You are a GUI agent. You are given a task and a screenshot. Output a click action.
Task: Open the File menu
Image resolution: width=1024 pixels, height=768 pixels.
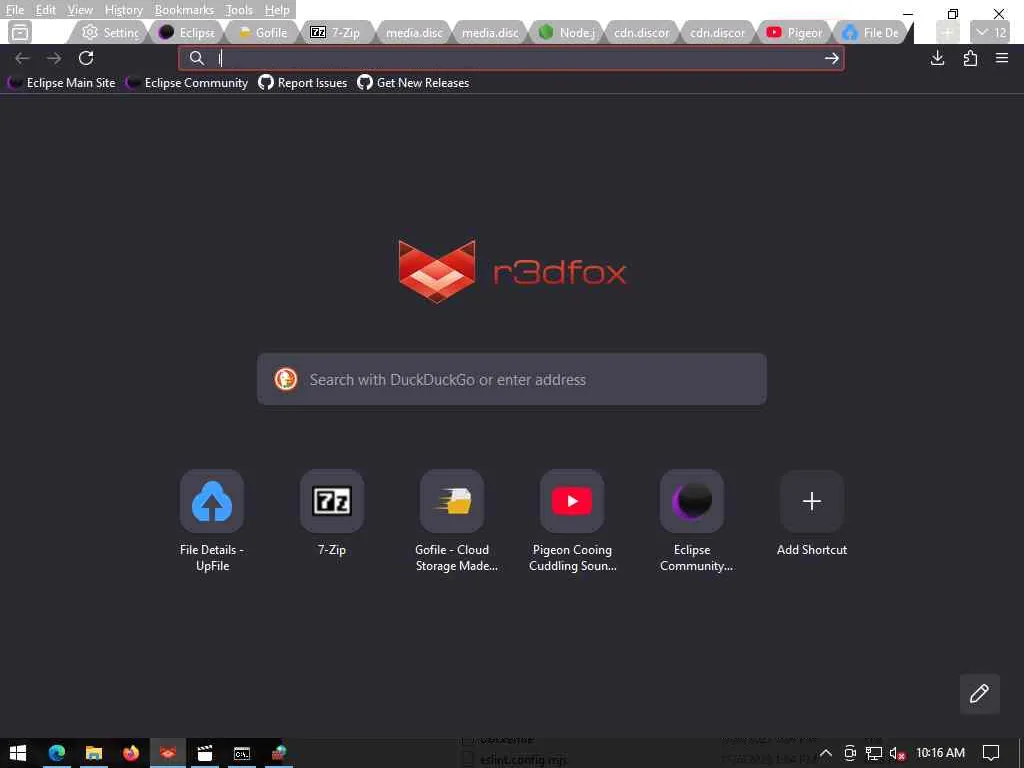14,10
